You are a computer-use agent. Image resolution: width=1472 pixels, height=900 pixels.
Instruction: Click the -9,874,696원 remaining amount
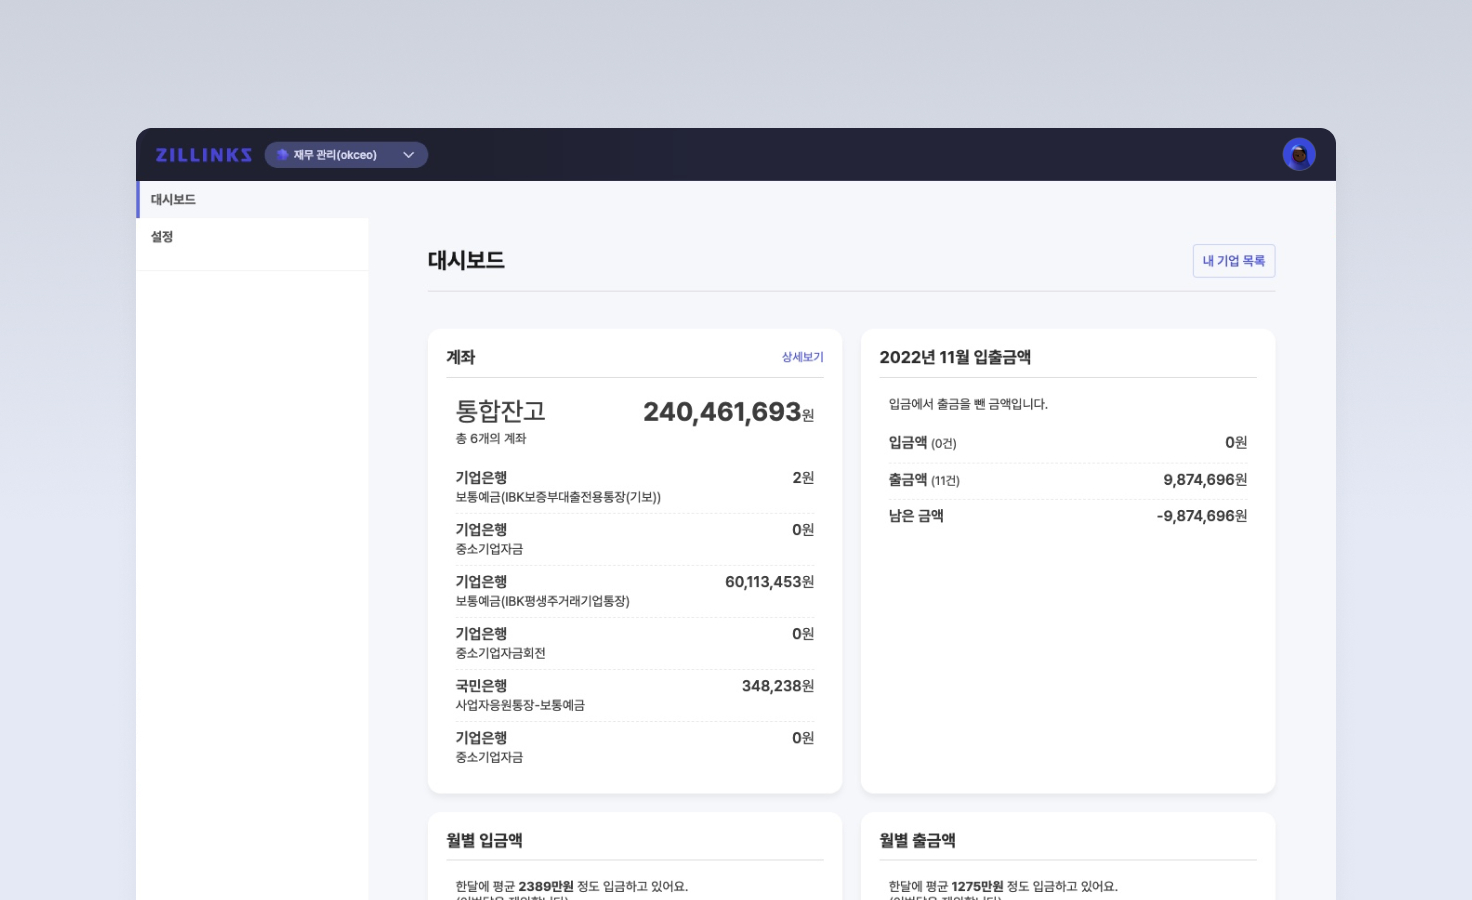[x=1202, y=516]
